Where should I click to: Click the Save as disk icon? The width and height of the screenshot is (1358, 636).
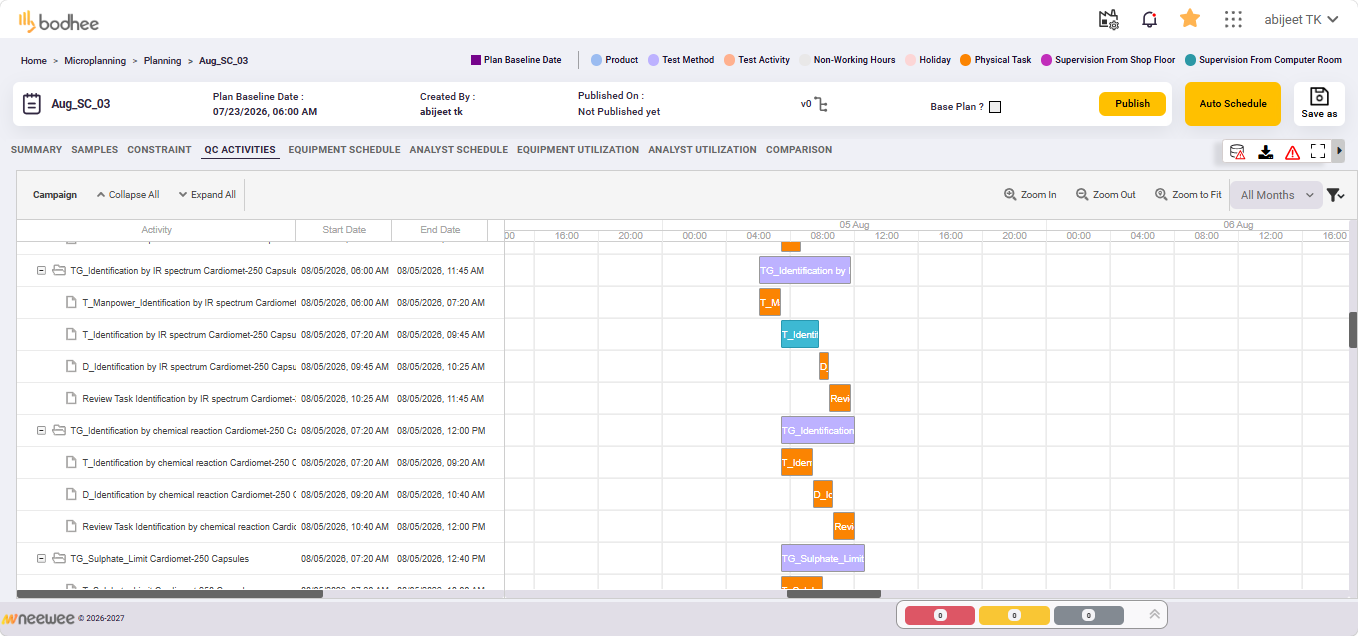click(x=1319, y=96)
